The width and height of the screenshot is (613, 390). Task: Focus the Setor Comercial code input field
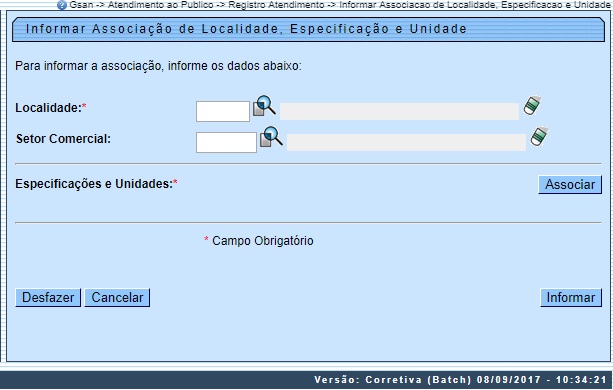(226, 142)
